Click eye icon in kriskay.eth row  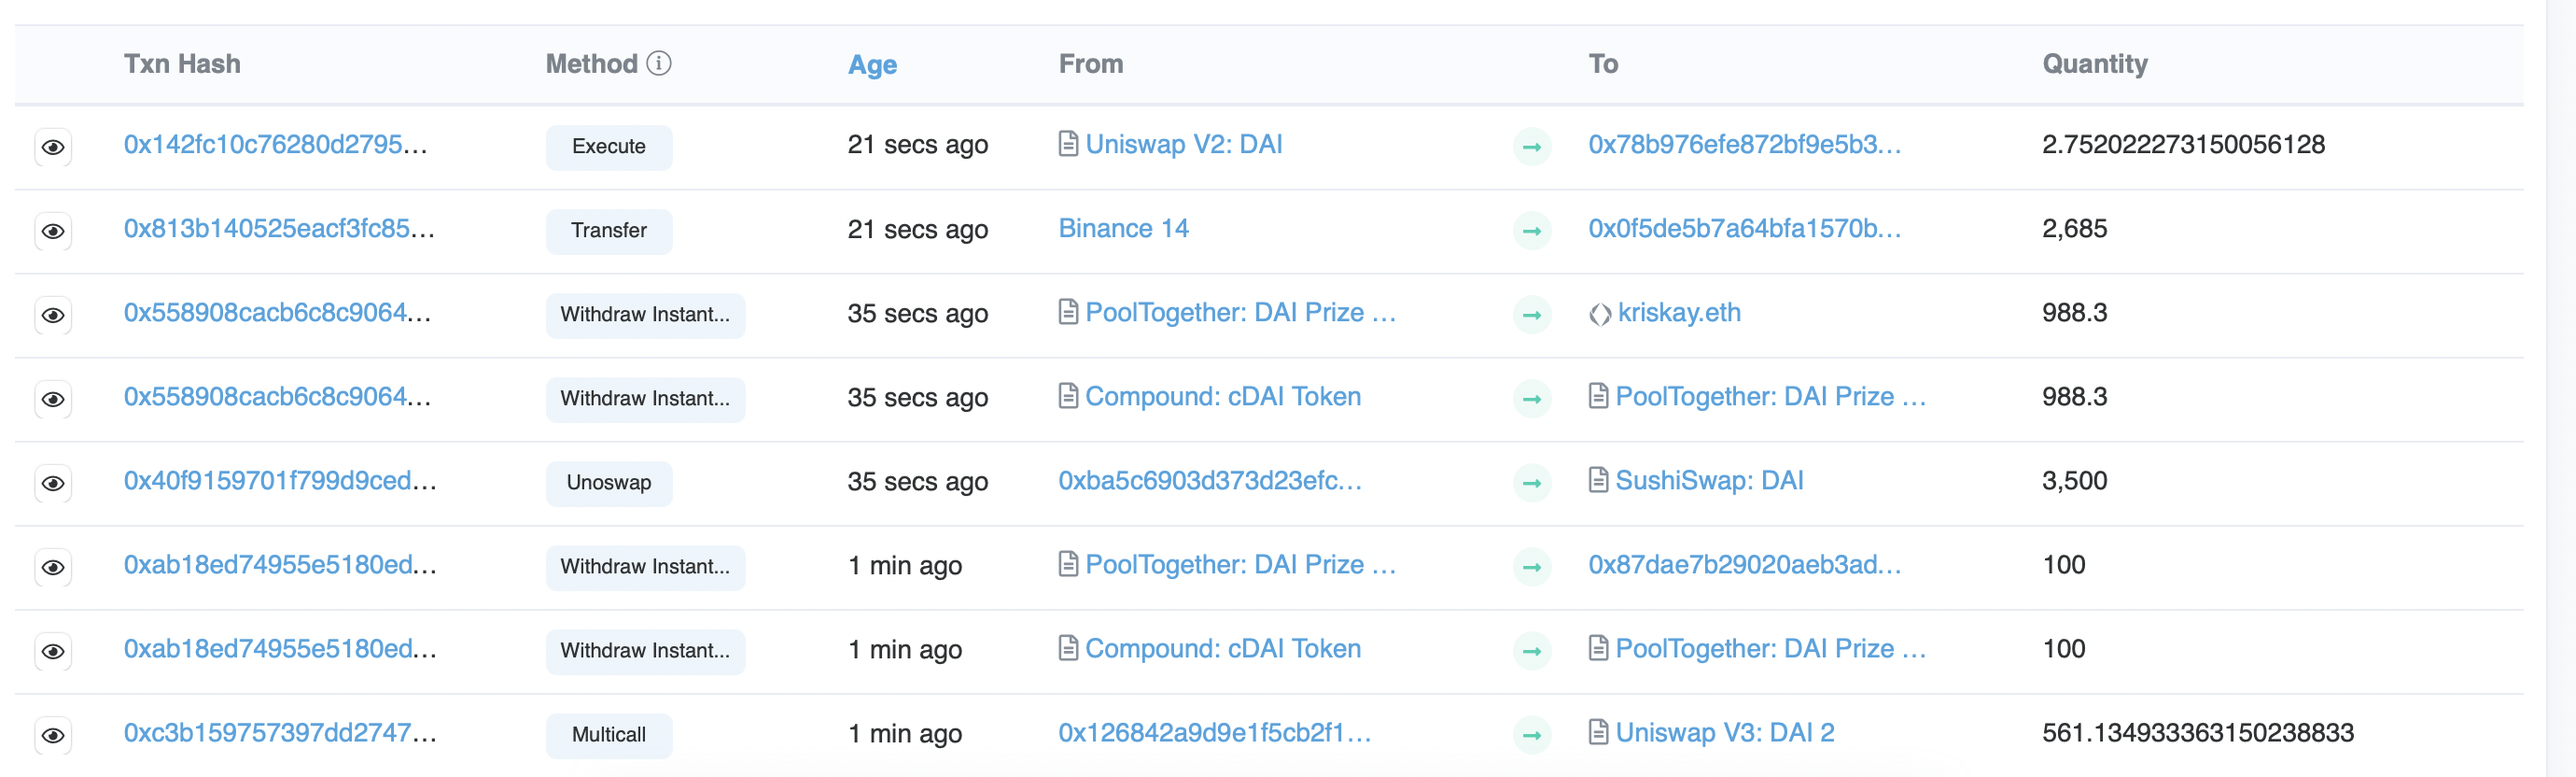(x=53, y=315)
